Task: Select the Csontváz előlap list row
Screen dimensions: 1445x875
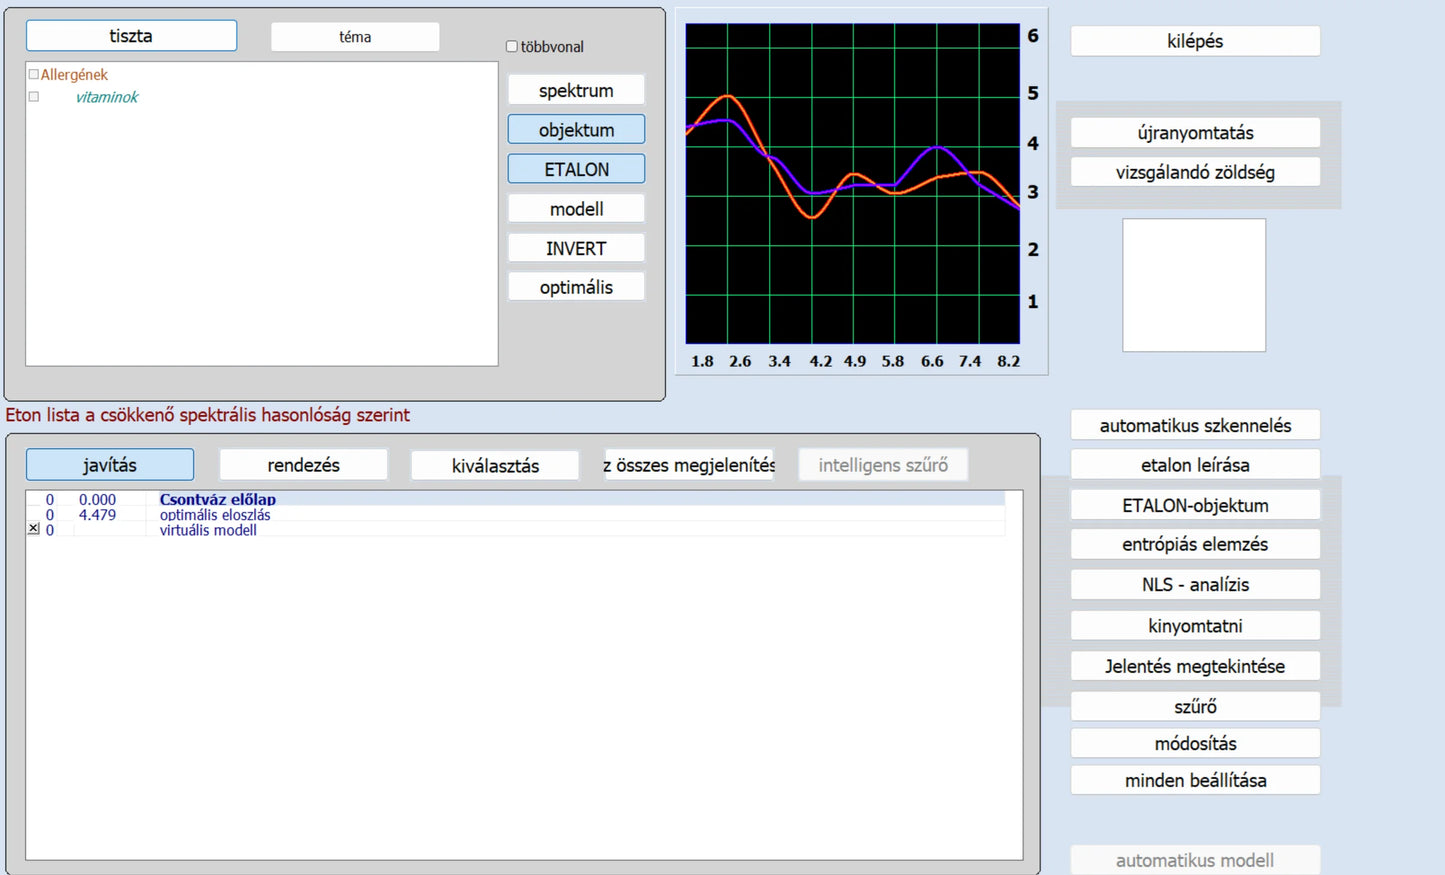Action: tap(217, 499)
